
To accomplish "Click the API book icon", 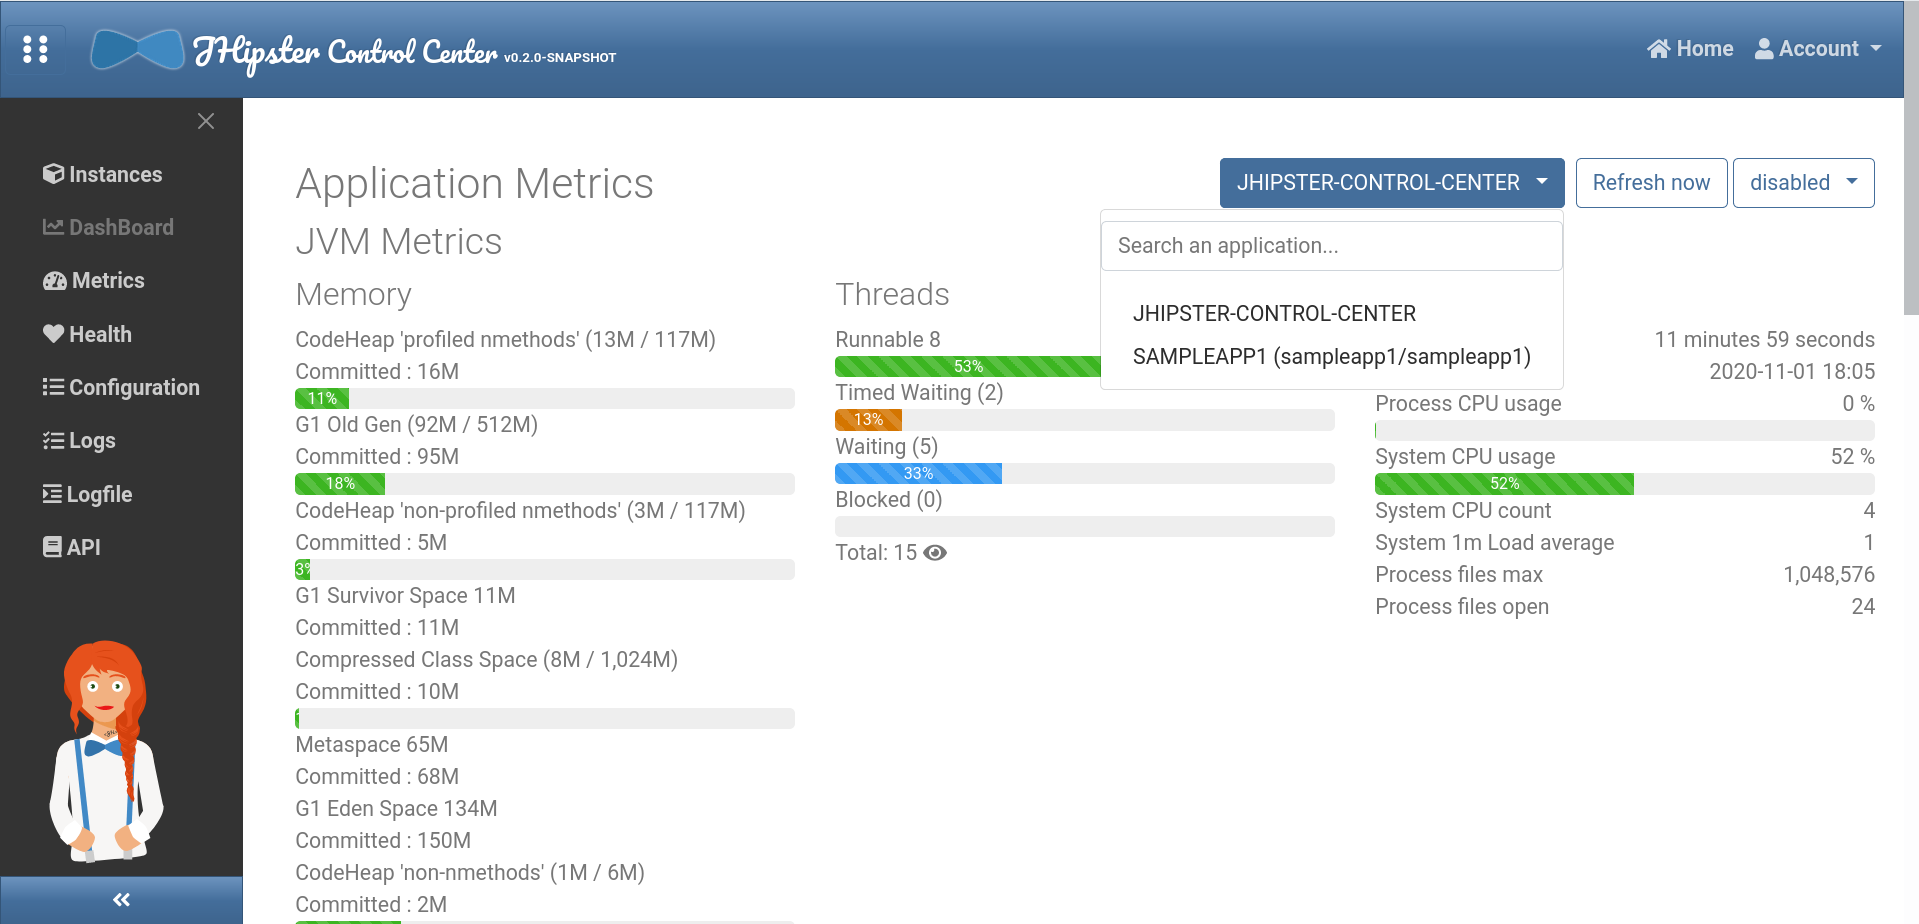I will tap(52, 547).
